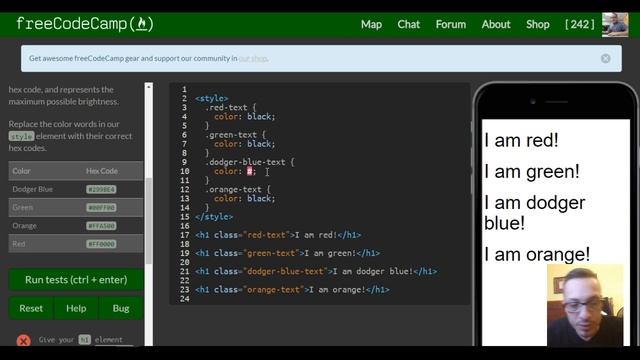Click the instructions panel scroll up arrow
This screenshot has height=360, width=640.
pos(149,87)
